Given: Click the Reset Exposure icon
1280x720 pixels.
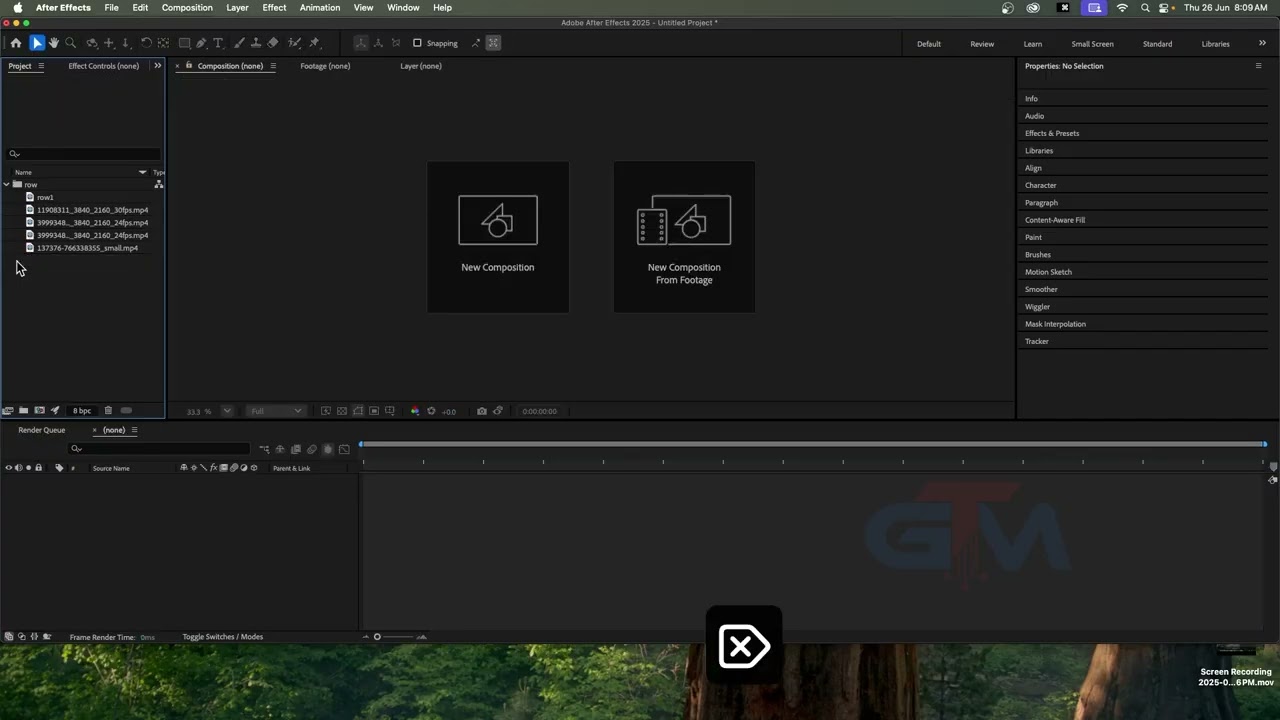Looking at the screenshot, I should [431, 411].
